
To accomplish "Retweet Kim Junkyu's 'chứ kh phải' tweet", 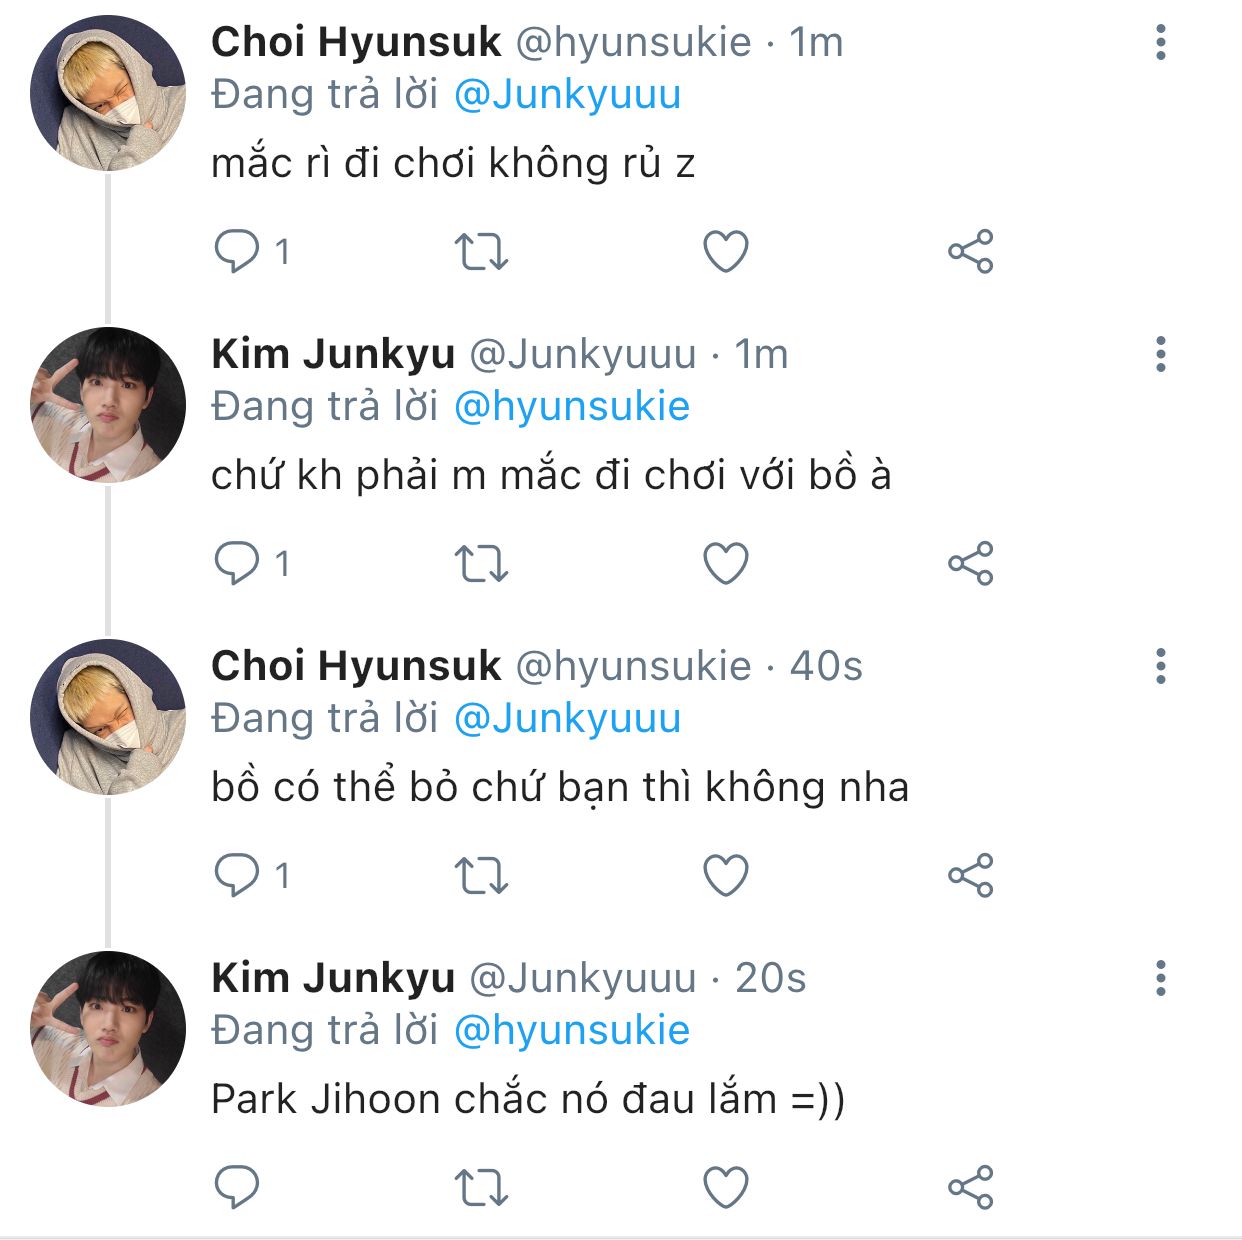I will (x=481, y=563).
